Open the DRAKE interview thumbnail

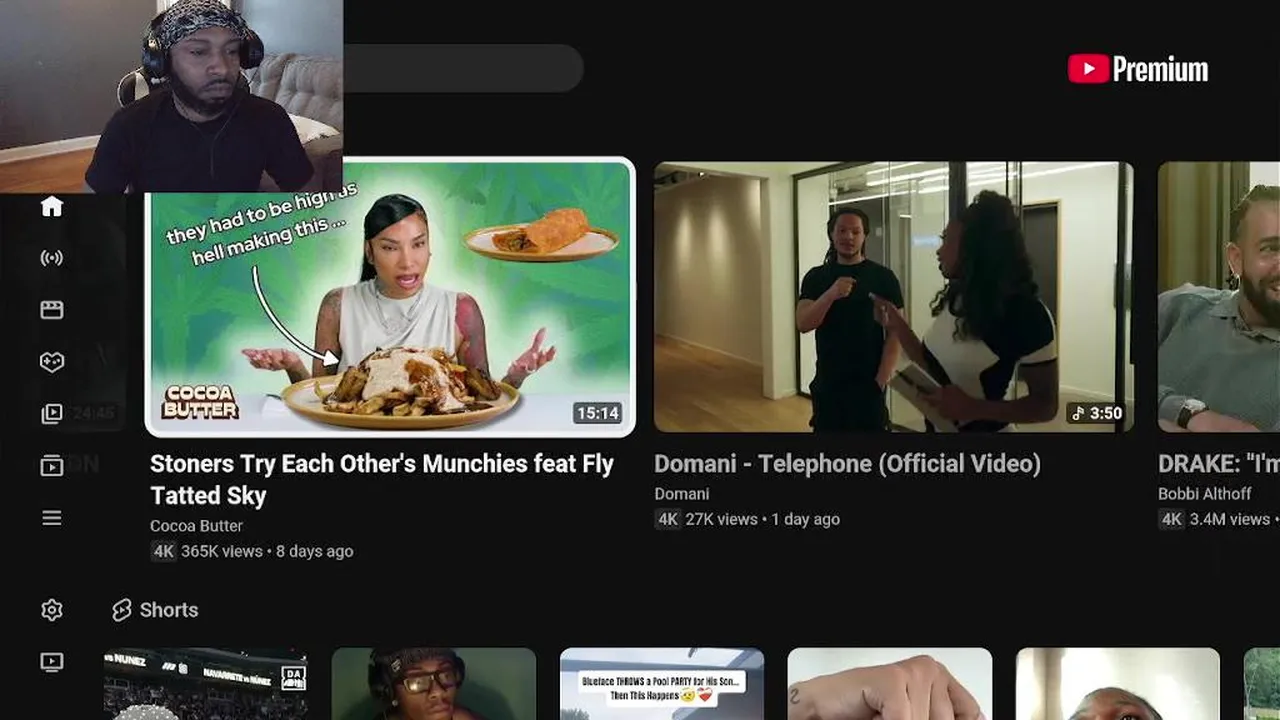[x=1219, y=297]
